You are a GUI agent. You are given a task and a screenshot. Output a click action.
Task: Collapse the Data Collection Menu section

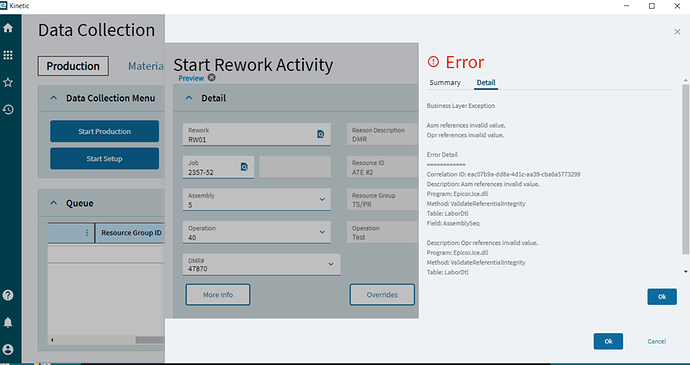pos(54,98)
